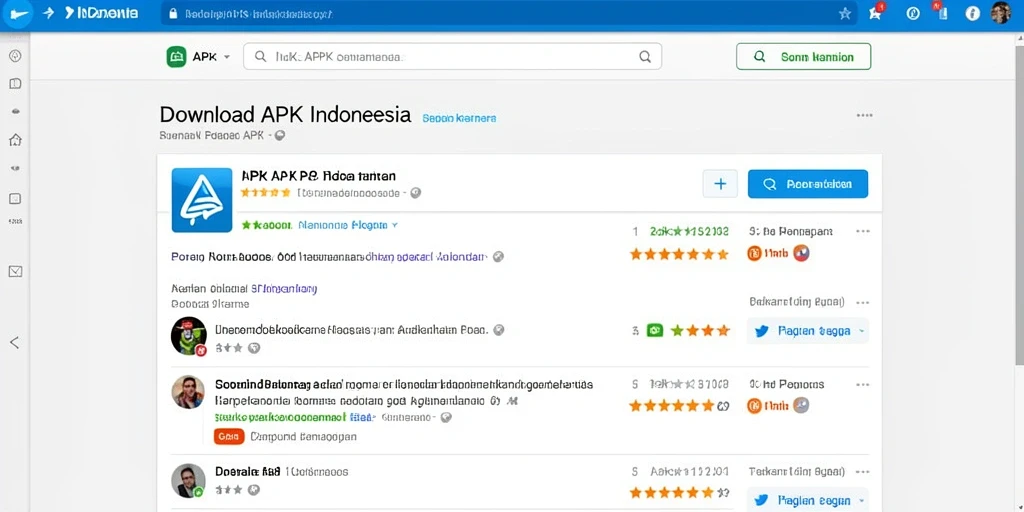Open the ellipsis menu in the S: lhe Pennapam row

863,231
